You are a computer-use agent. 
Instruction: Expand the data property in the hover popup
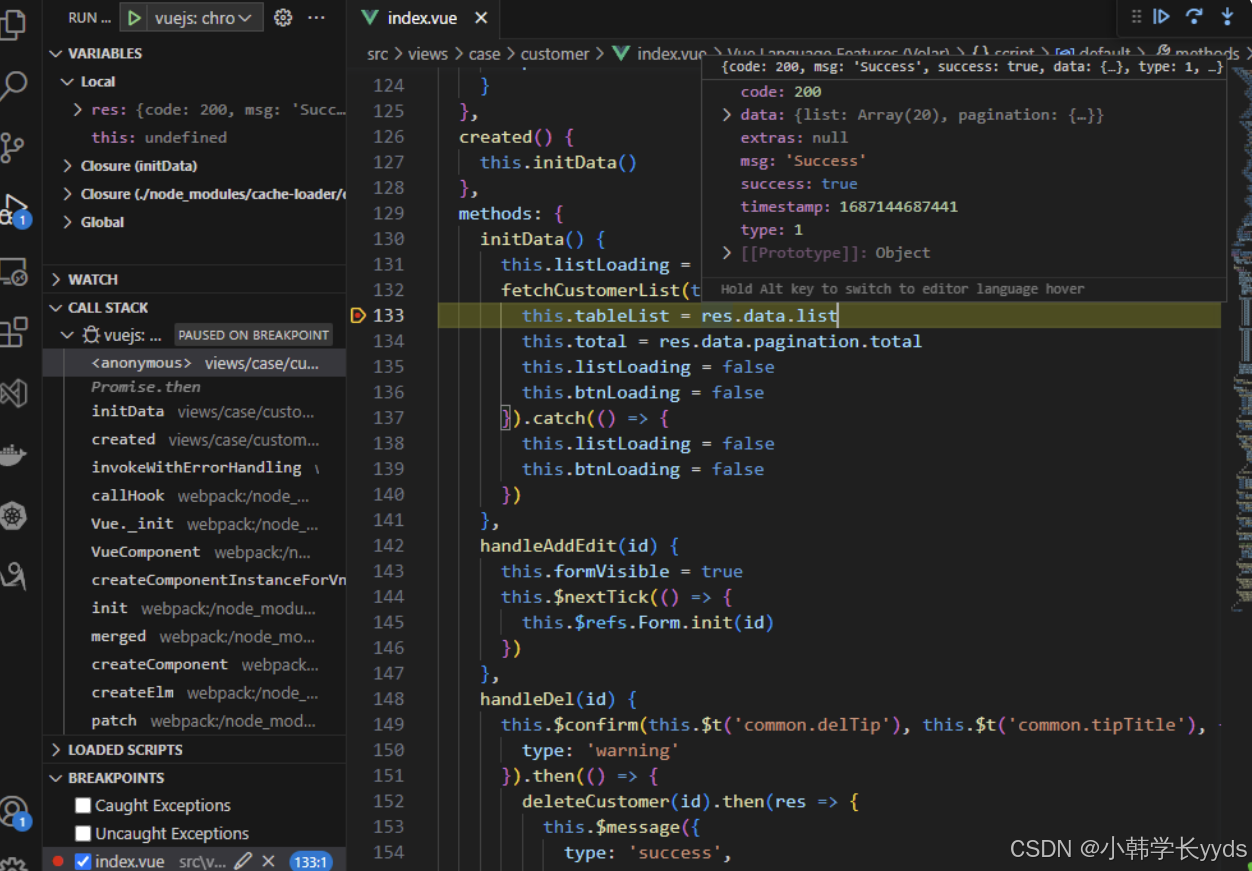(x=726, y=114)
